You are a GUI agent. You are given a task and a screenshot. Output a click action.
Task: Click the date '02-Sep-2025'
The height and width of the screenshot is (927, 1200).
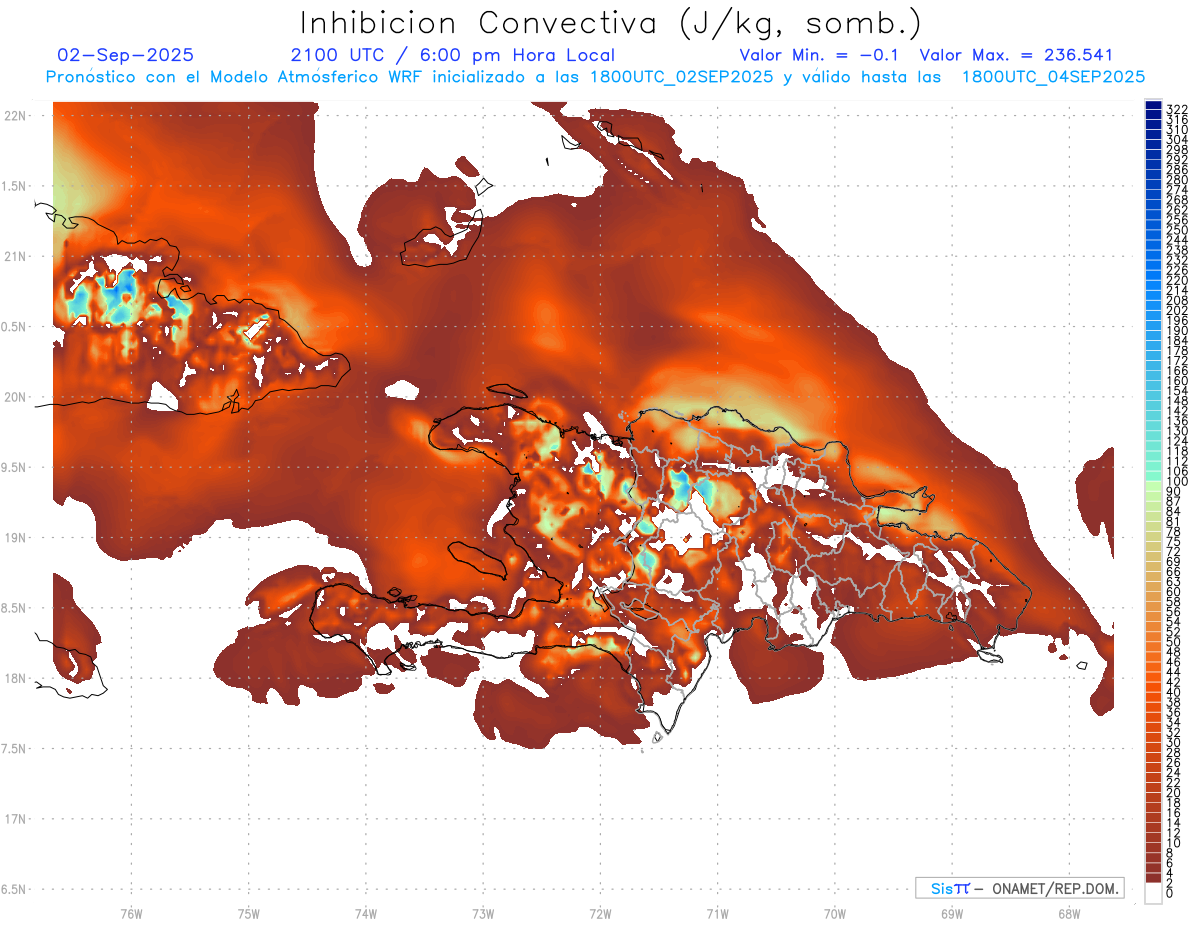point(125,55)
